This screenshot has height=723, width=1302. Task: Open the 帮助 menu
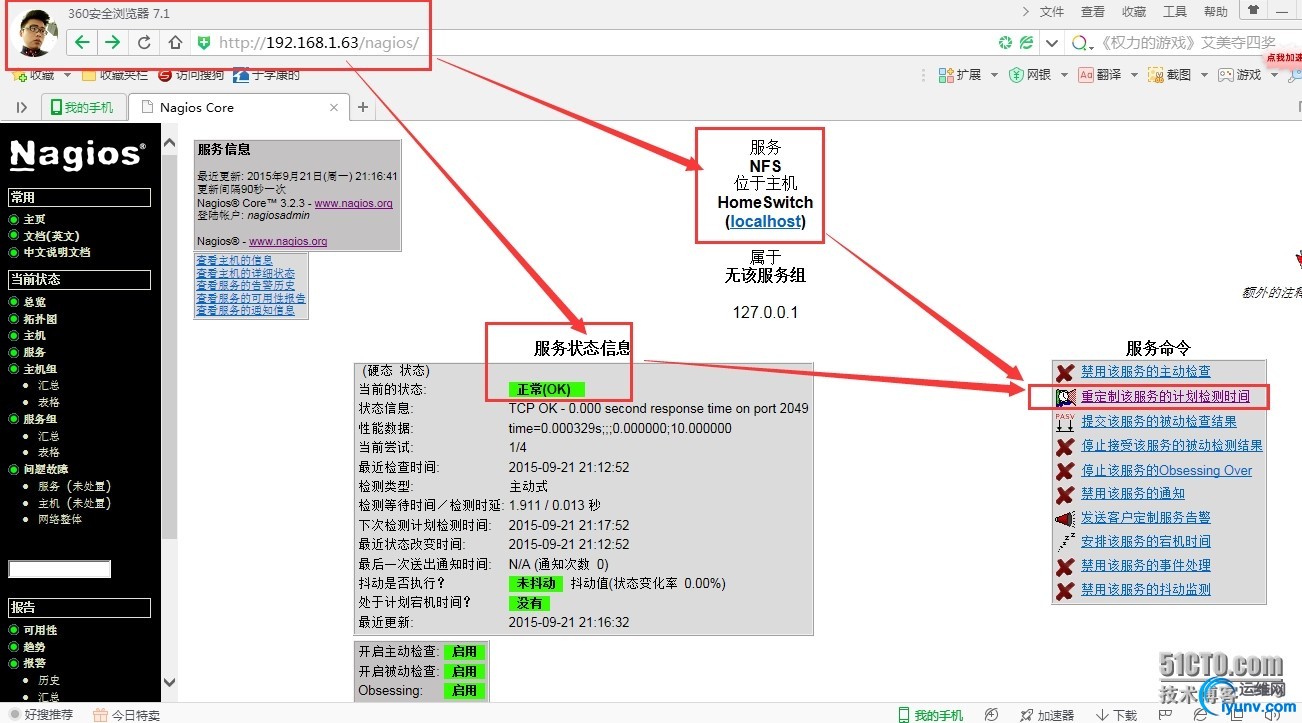click(x=1216, y=11)
